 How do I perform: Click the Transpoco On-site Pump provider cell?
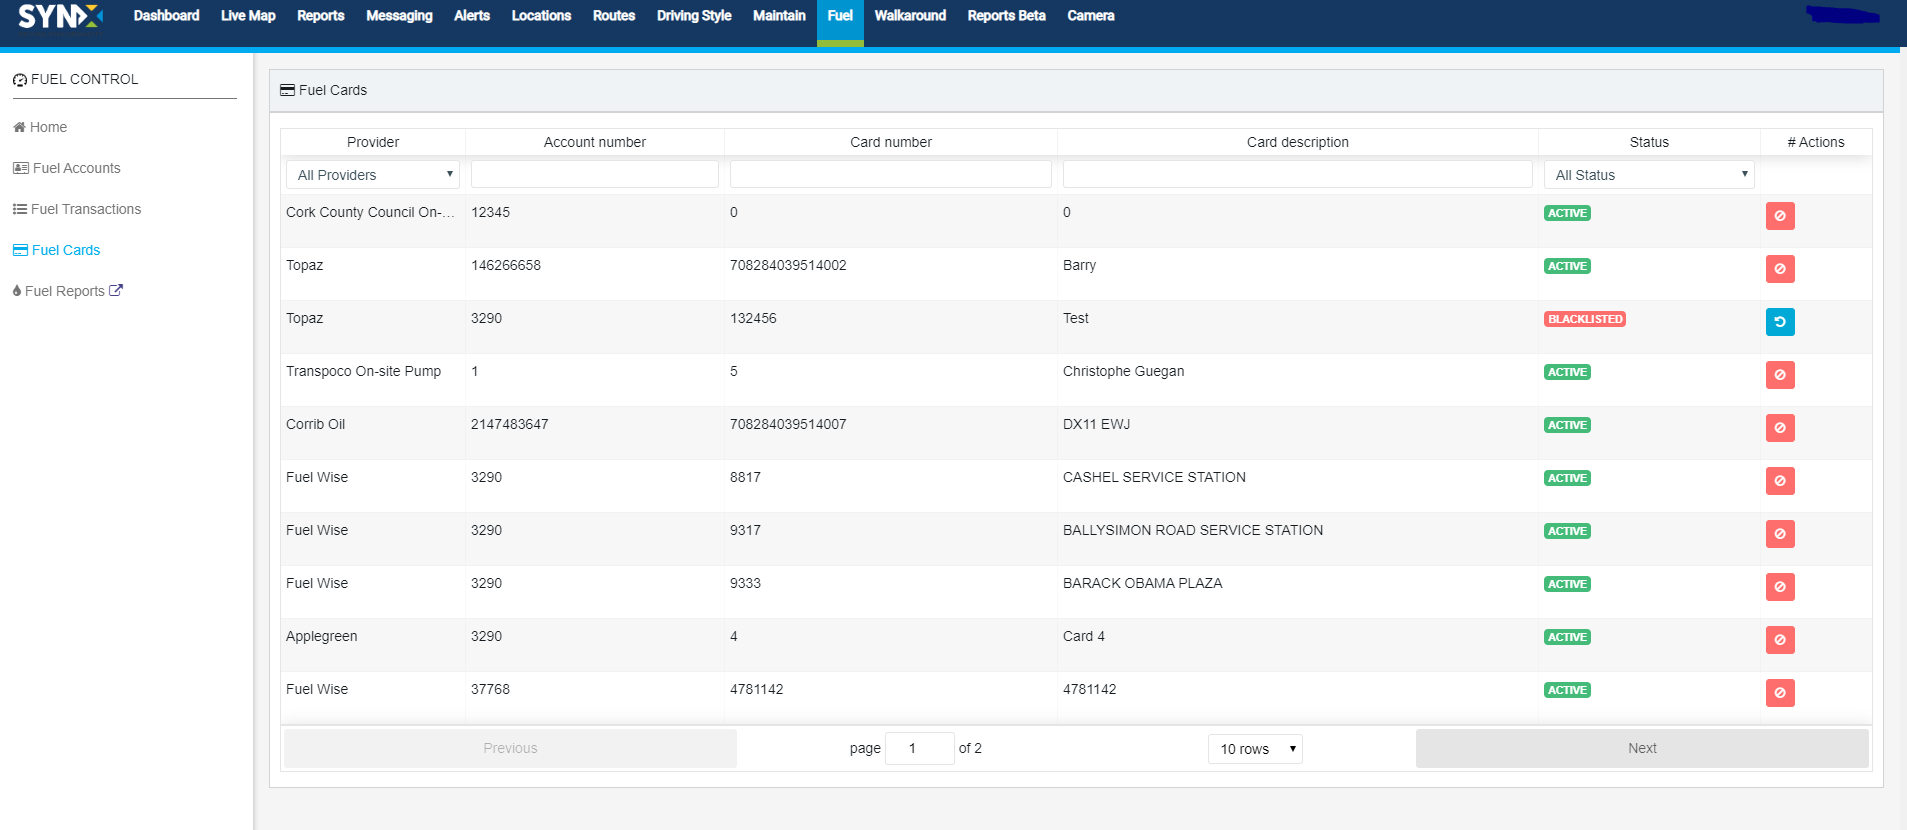pyautogui.click(x=363, y=371)
